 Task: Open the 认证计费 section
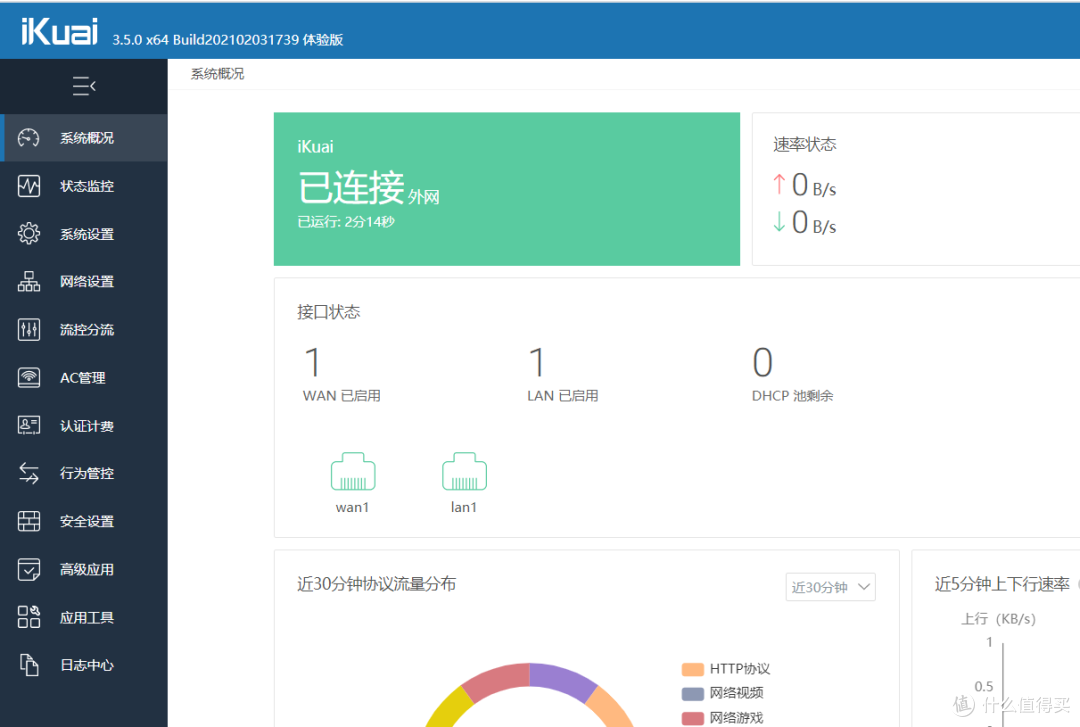coord(84,425)
